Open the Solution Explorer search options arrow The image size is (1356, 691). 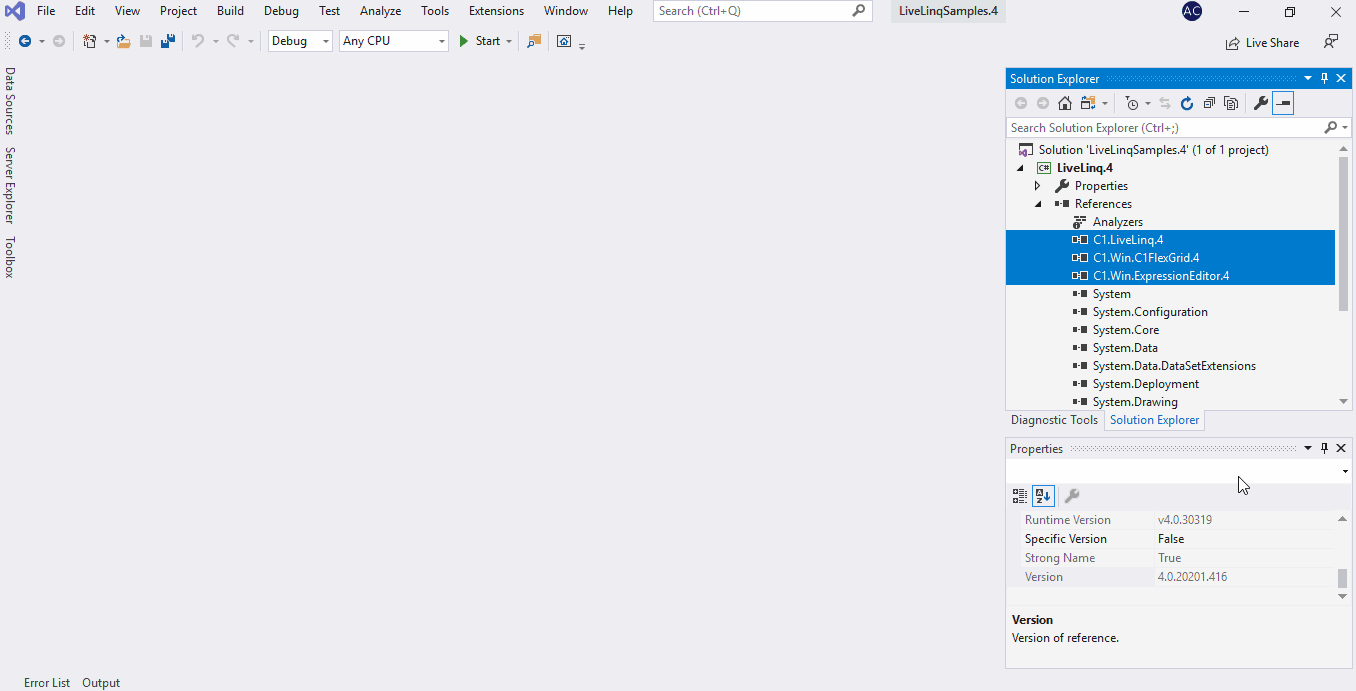click(1346, 128)
